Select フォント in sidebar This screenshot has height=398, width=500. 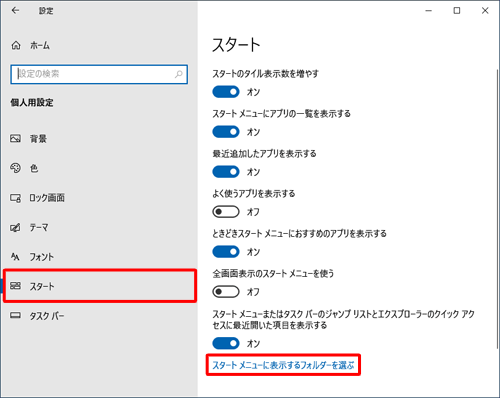click(x=99, y=257)
